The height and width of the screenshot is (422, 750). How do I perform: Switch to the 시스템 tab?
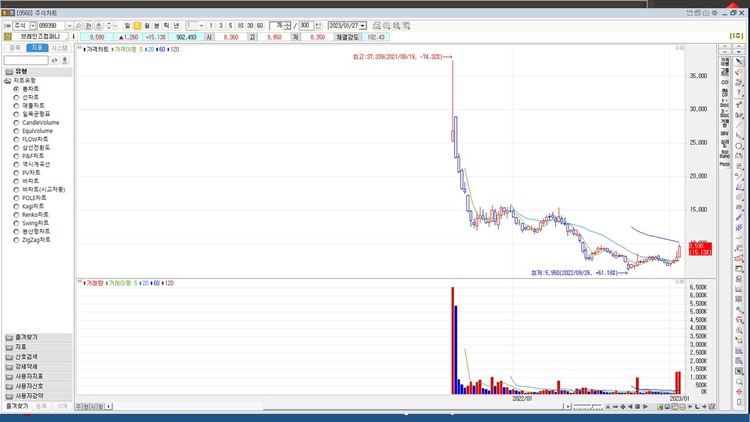(x=60, y=48)
